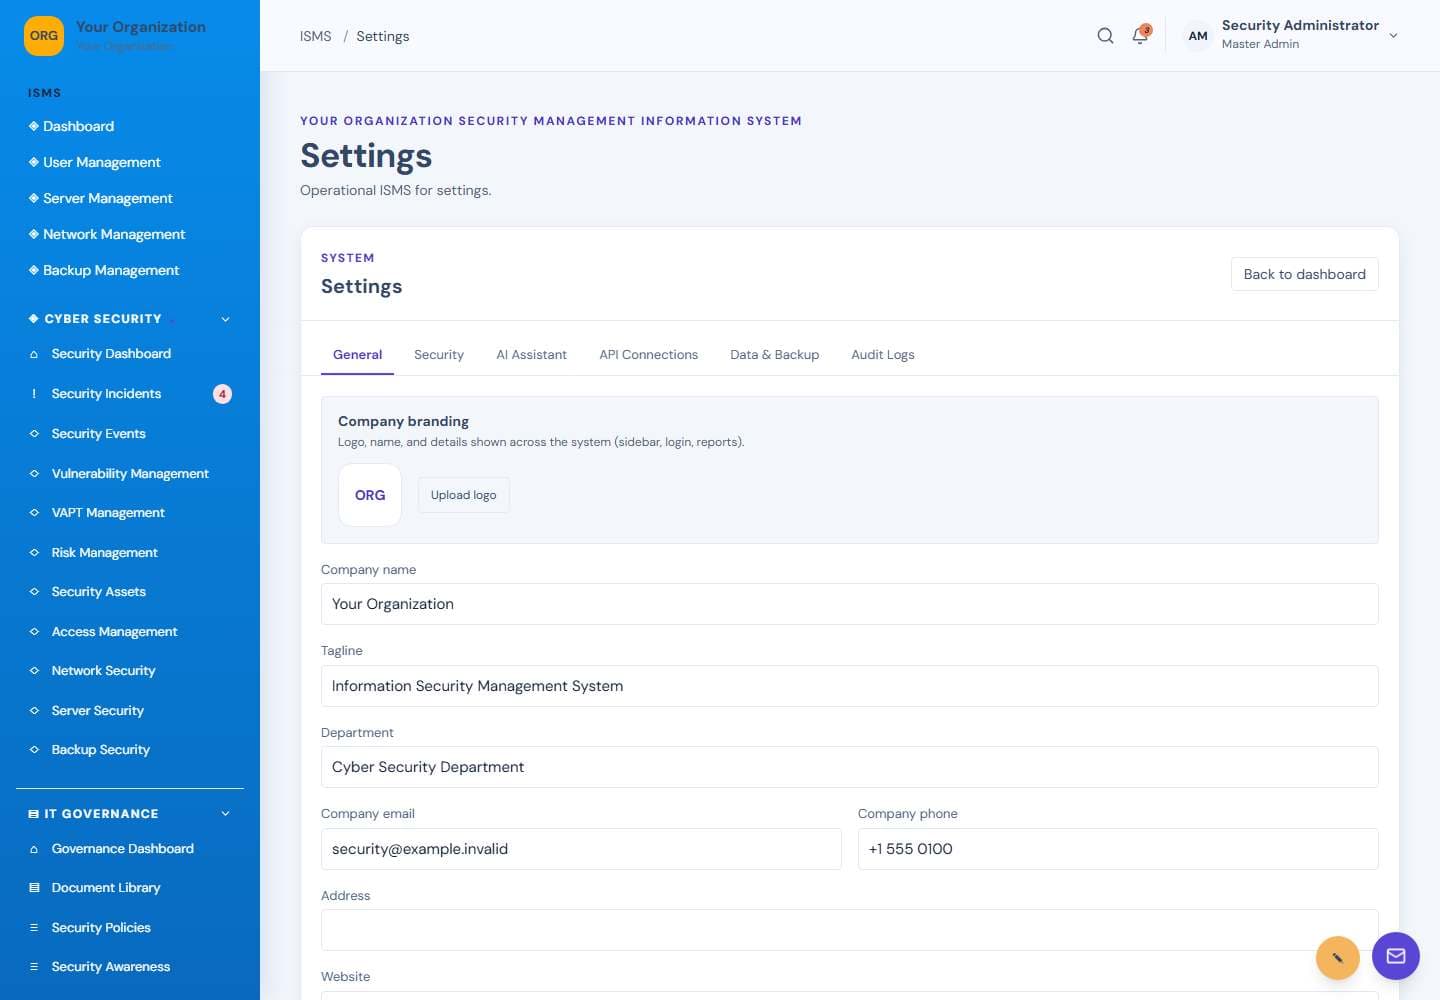This screenshot has width=1440, height=1000.
Task: Click the Security Incidents exclamation icon
Action: click(34, 394)
